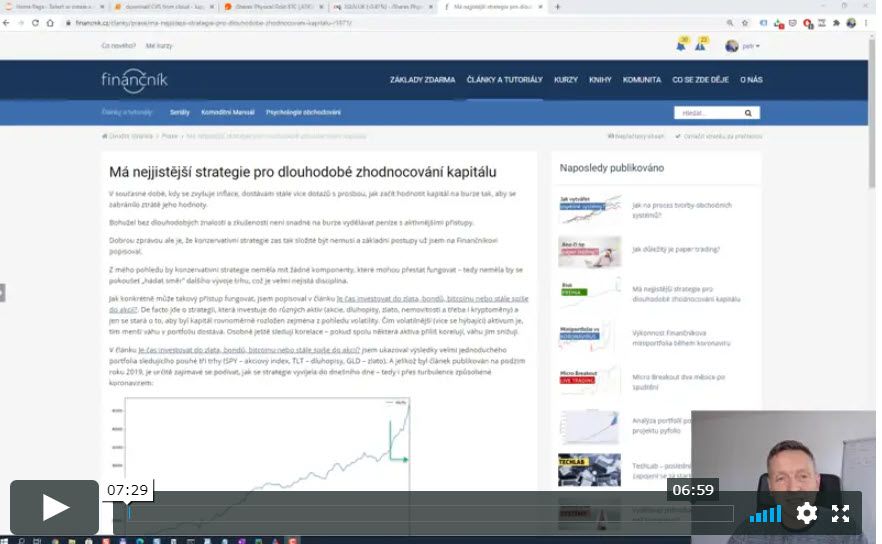The image size is (882, 544).
Task: Click the browser address bar URL
Action: [x=214, y=23]
